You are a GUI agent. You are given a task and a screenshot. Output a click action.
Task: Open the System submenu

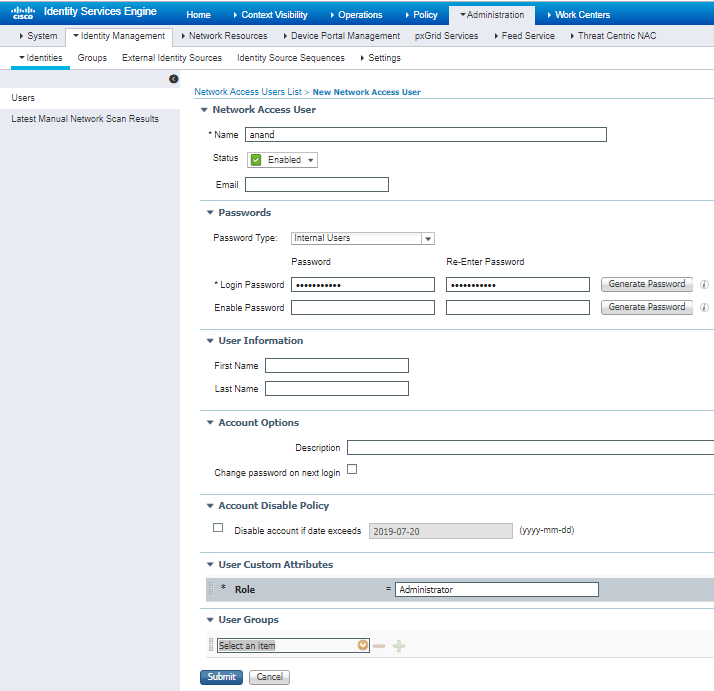tap(38, 36)
